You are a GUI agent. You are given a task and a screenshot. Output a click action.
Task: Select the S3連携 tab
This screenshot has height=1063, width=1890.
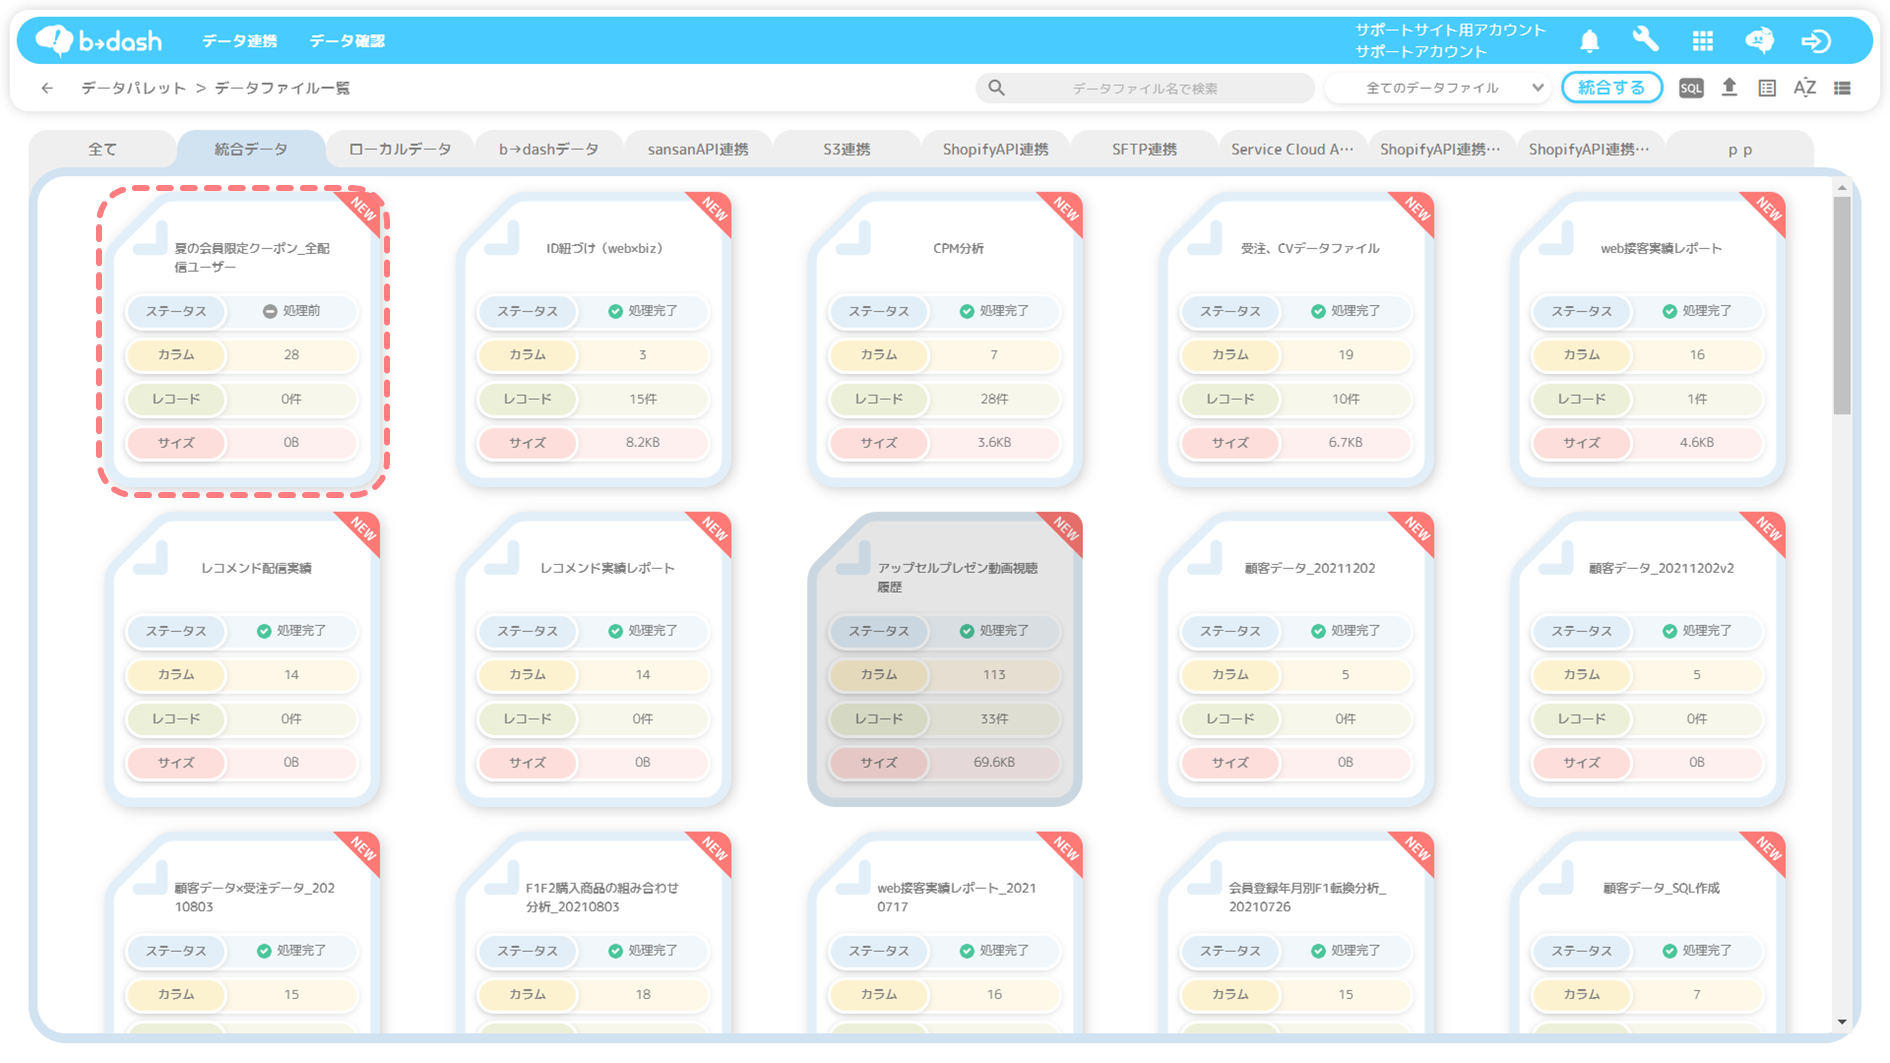[x=847, y=149]
